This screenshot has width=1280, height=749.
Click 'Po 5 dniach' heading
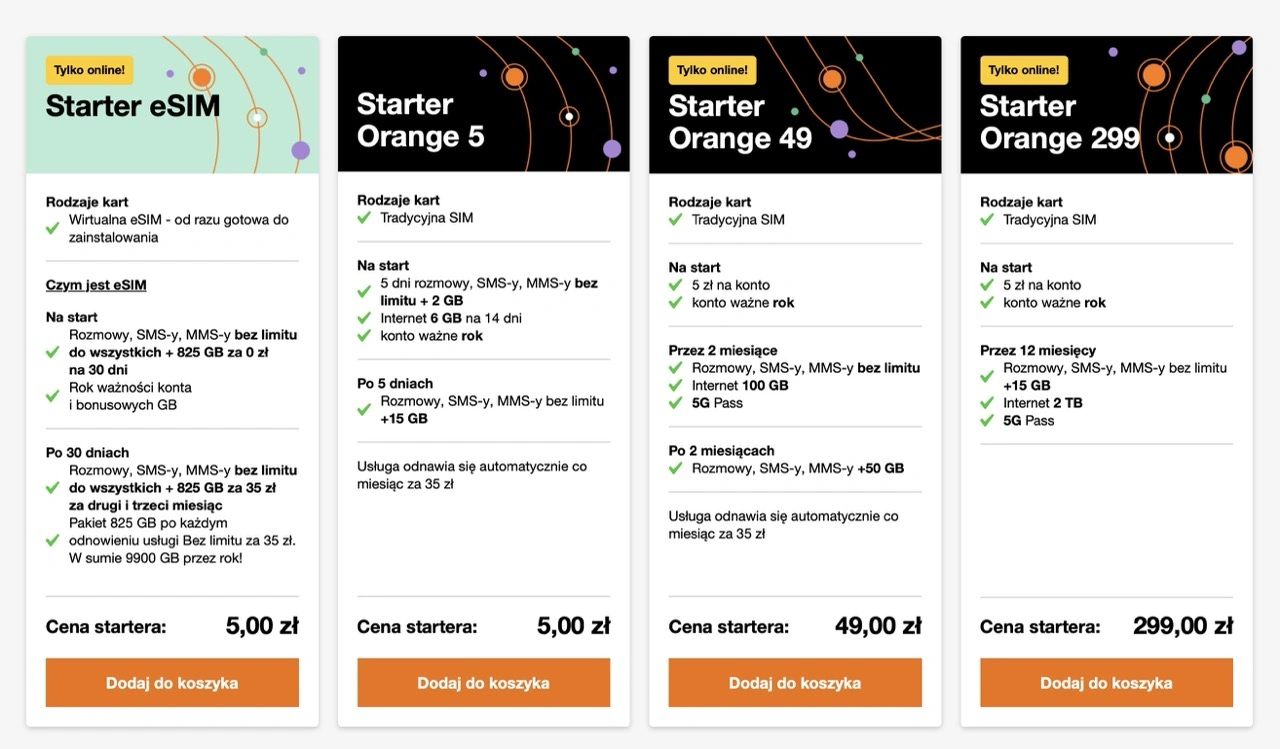click(395, 383)
